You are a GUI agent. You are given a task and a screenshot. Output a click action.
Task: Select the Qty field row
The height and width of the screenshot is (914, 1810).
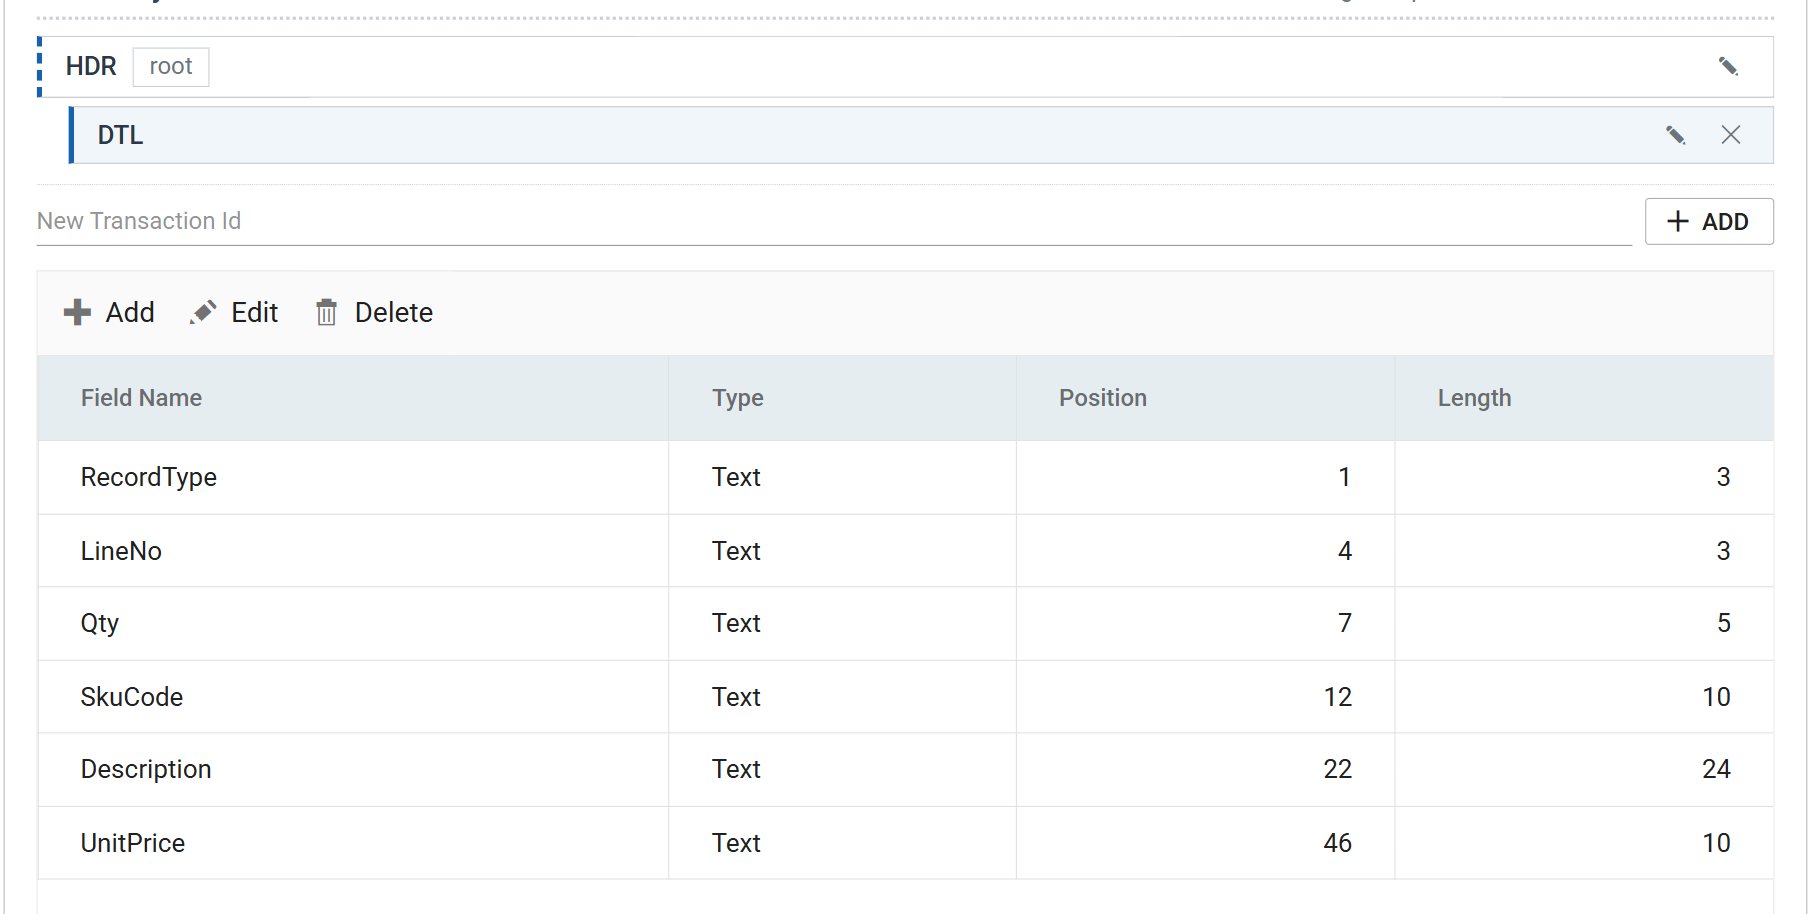pyautogui.click(x=906, y=624)
